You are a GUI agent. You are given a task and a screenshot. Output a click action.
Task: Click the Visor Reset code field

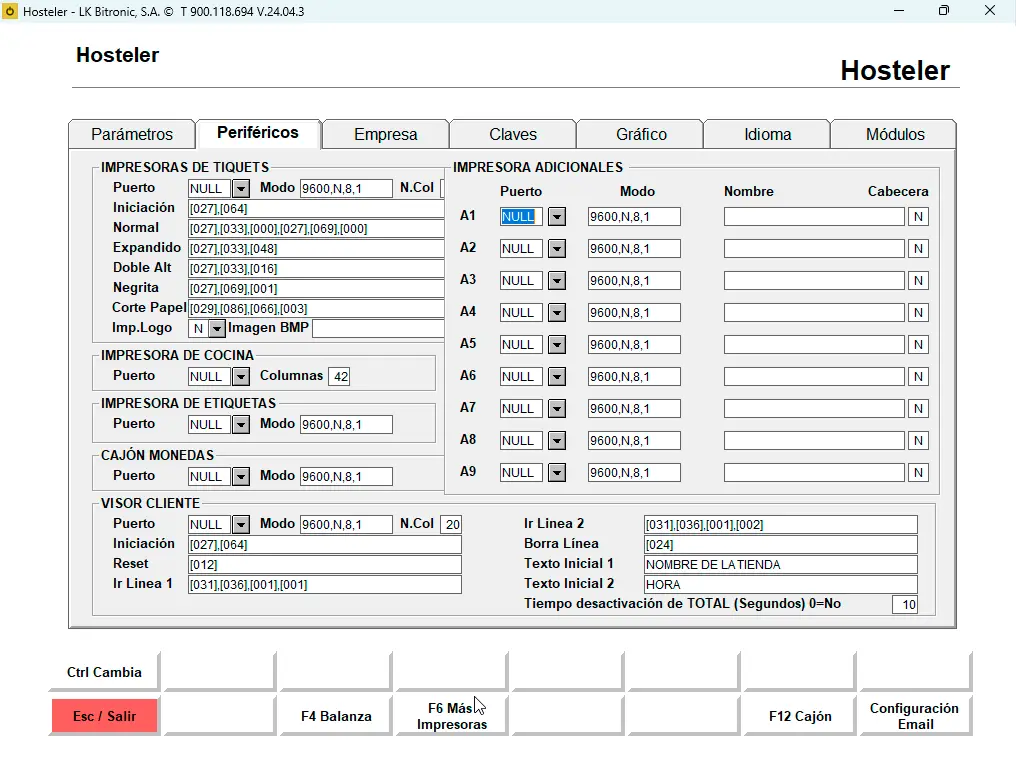pyautogui.click(x=325, y=565)
